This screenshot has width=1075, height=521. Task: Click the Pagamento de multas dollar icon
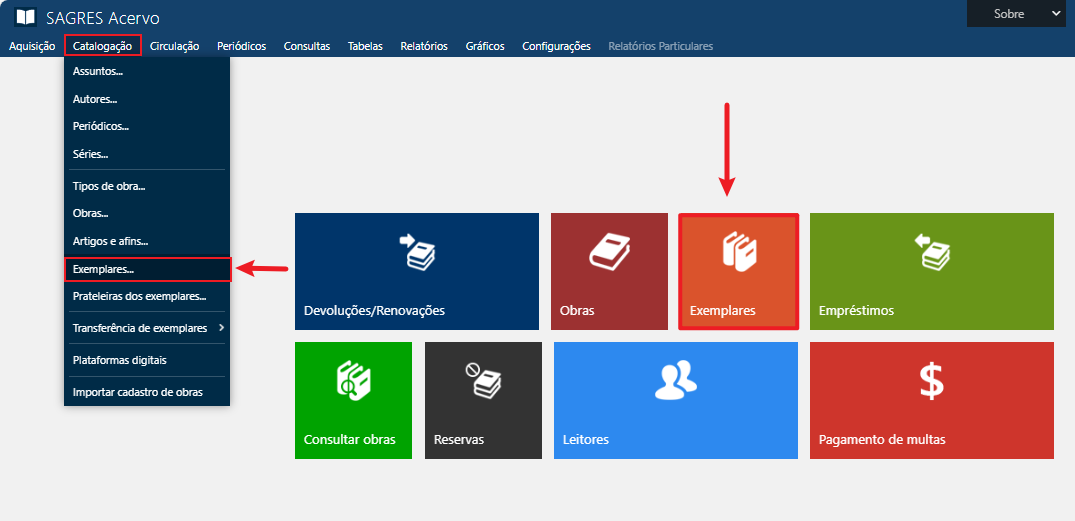(x=931, y=381)
